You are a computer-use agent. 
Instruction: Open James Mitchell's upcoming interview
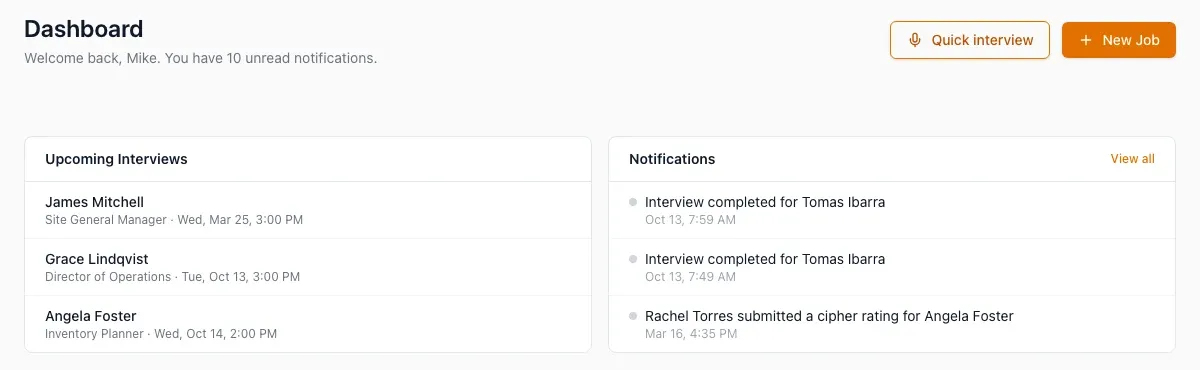click(308, 210)
